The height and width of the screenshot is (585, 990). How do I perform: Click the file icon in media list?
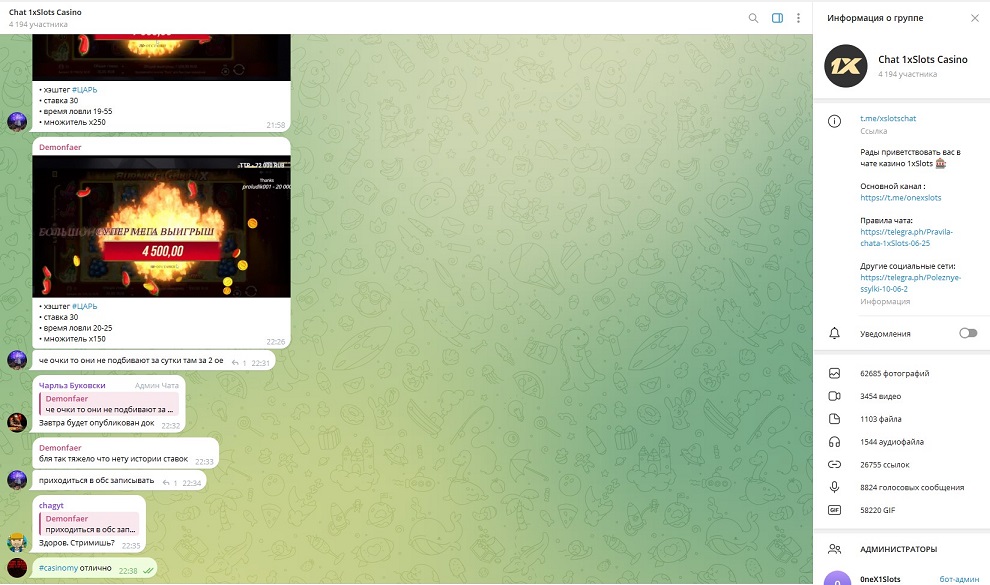click(x=835, y=419)
